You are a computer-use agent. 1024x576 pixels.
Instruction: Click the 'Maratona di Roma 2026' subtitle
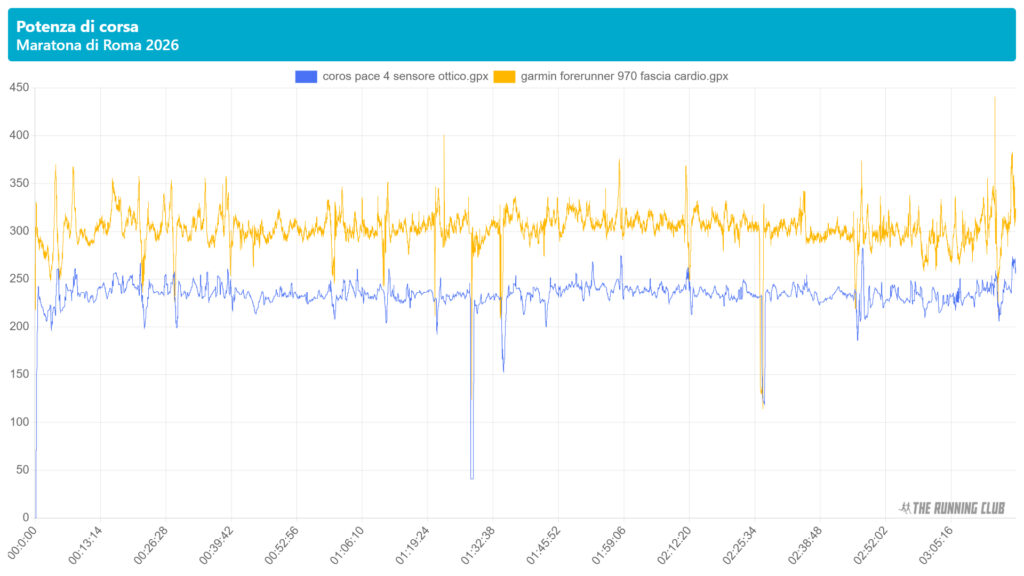pyautogui.click(x=98, y=46)
